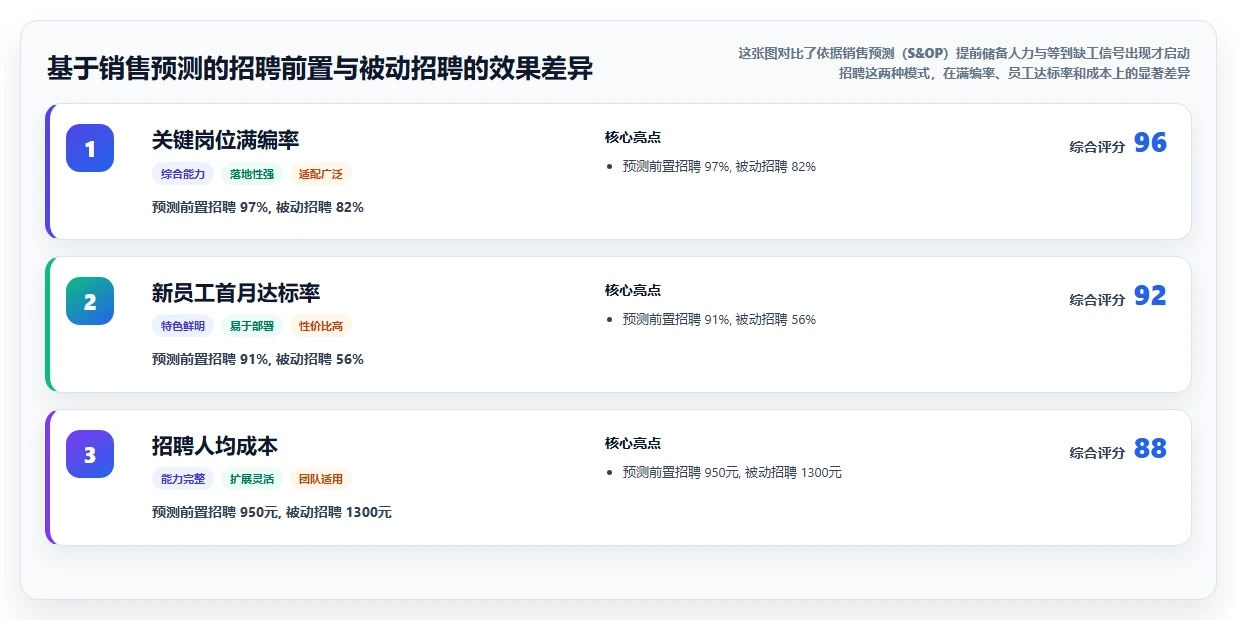Click 综合评分 label beside score 92

click(1097, 300)
